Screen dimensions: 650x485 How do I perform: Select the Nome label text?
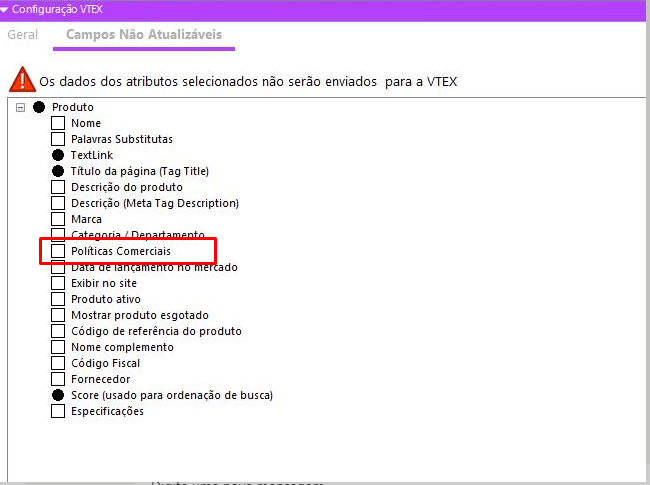pyautogui.click(x=86, y=123)
